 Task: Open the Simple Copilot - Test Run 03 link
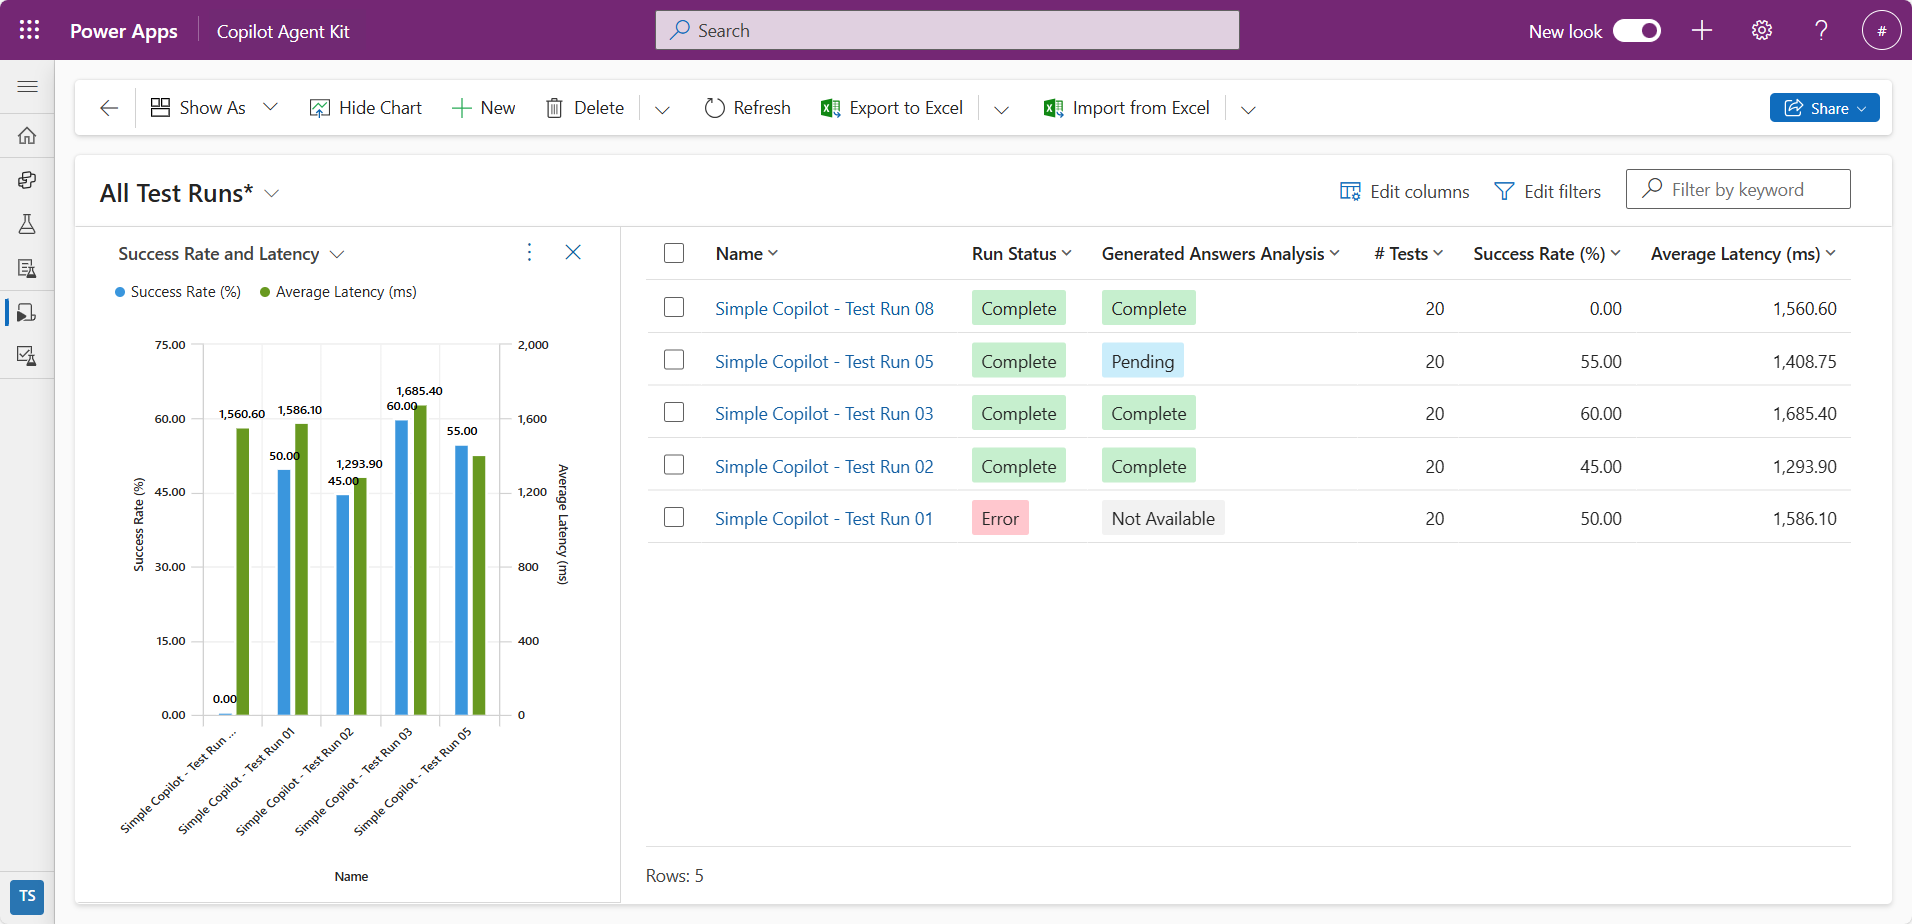coord(824,414)
